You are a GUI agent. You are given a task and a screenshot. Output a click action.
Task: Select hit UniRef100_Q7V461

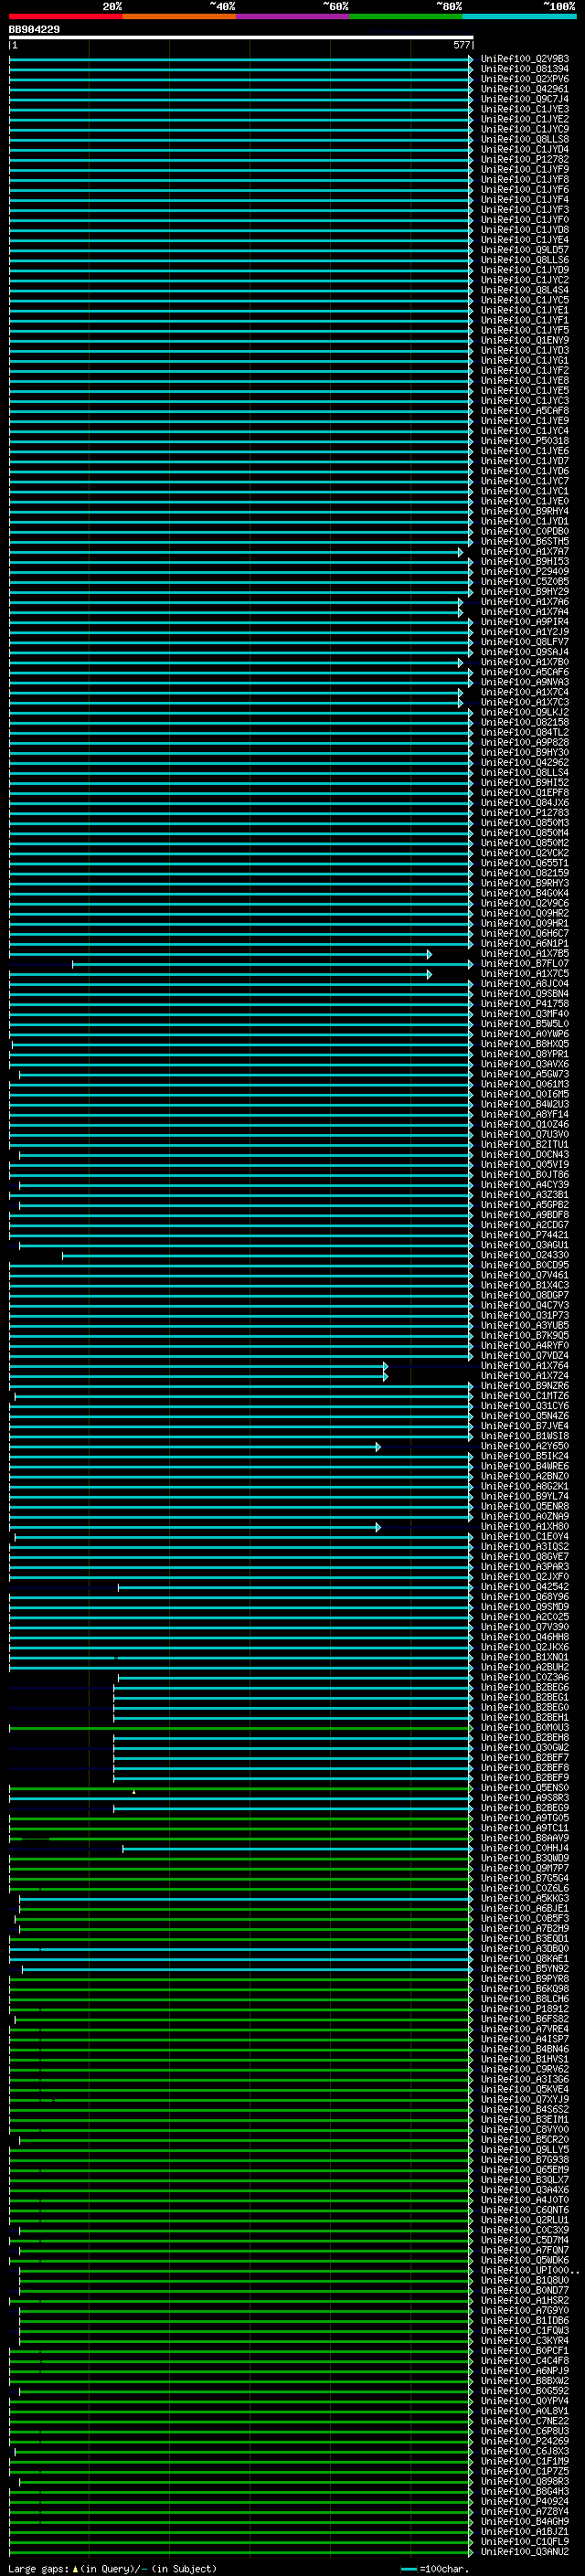(x=525, y=1275)
